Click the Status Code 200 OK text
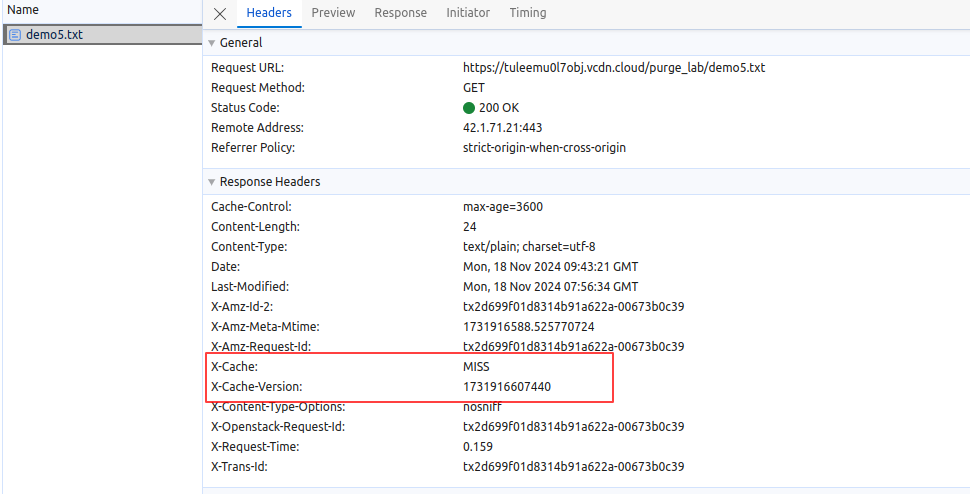Image resolution: width=970 pixels, height=494 pixels. [499, 108]
